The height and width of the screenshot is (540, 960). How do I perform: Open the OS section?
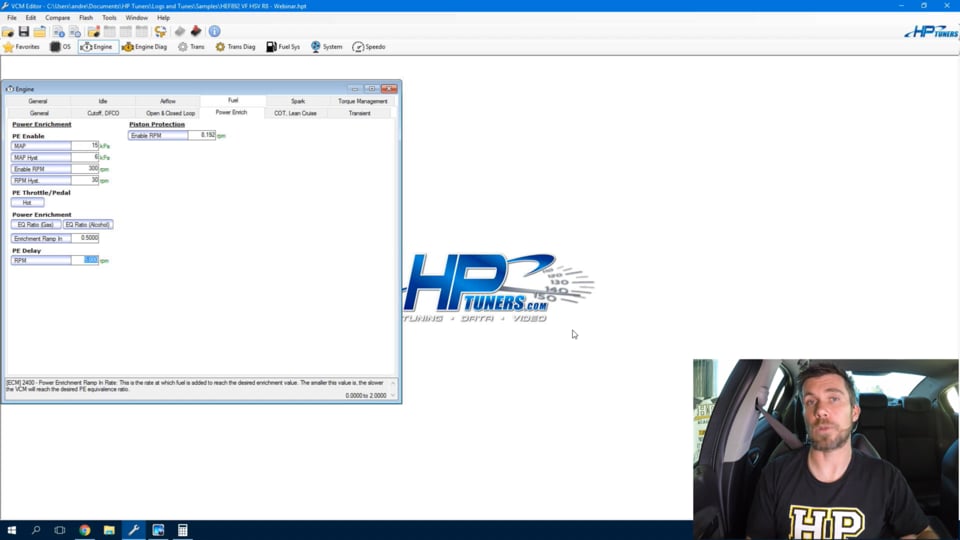point(61,47)
